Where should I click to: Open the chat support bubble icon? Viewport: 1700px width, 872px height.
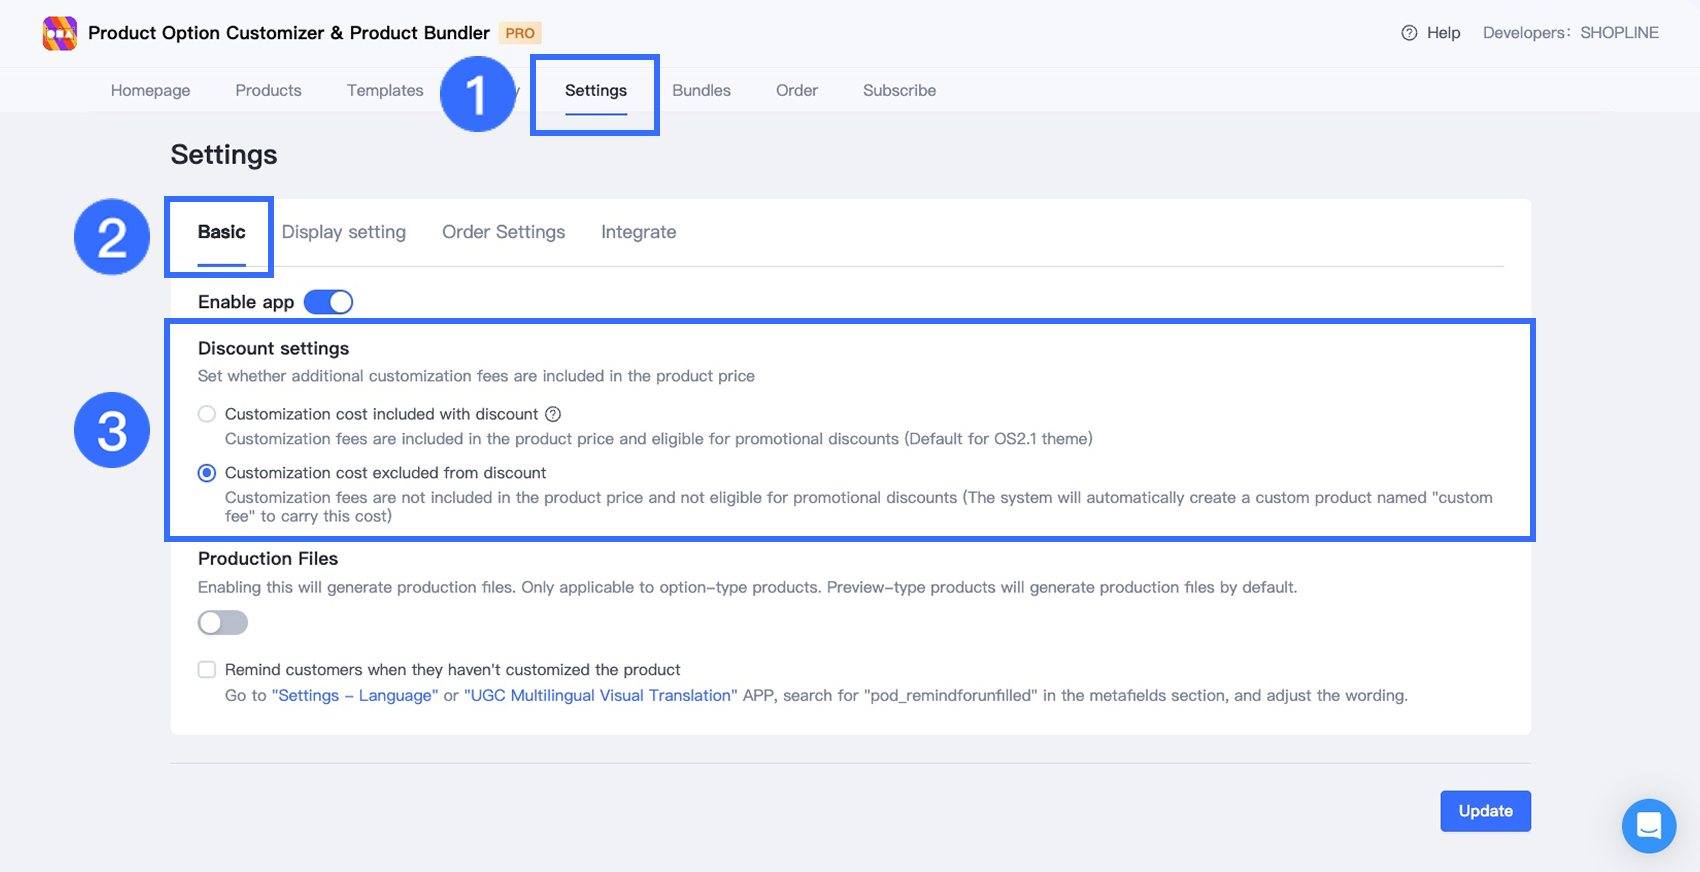1648,826
